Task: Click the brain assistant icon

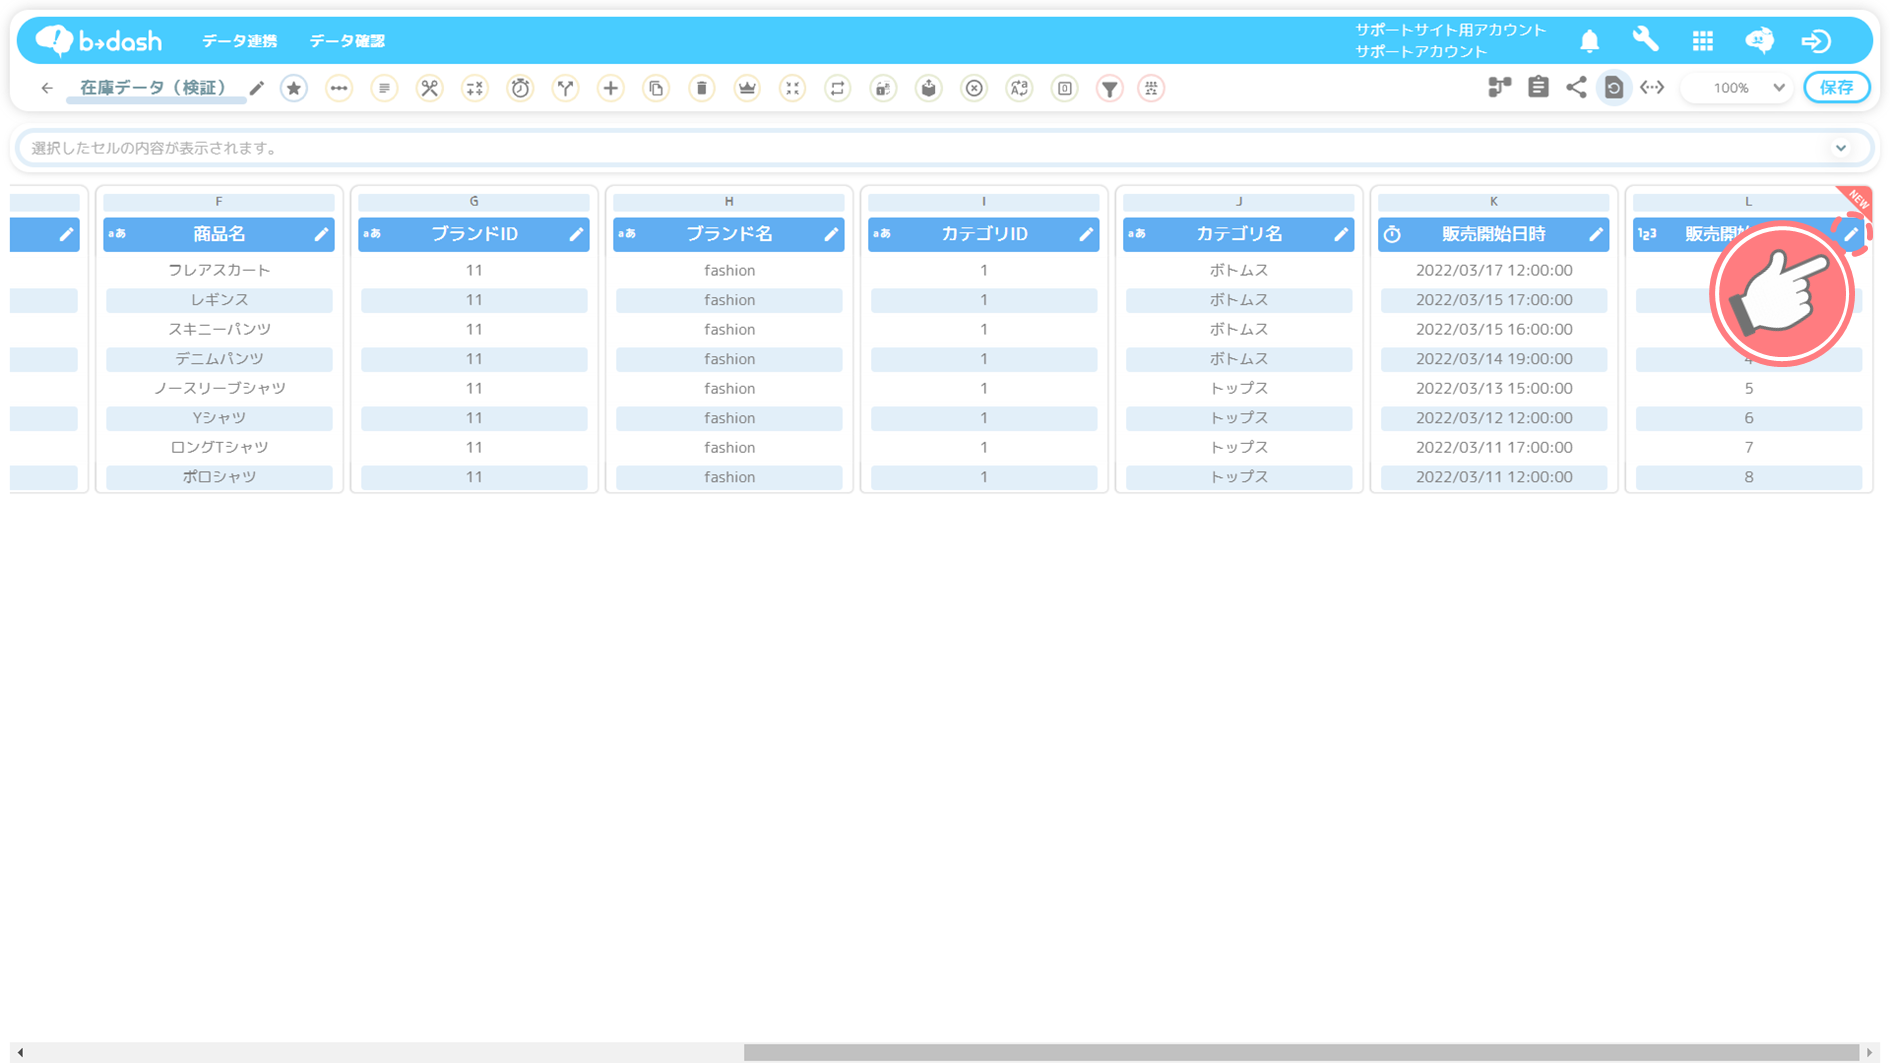Action: pyautogui.click(x=1760, y=40)
